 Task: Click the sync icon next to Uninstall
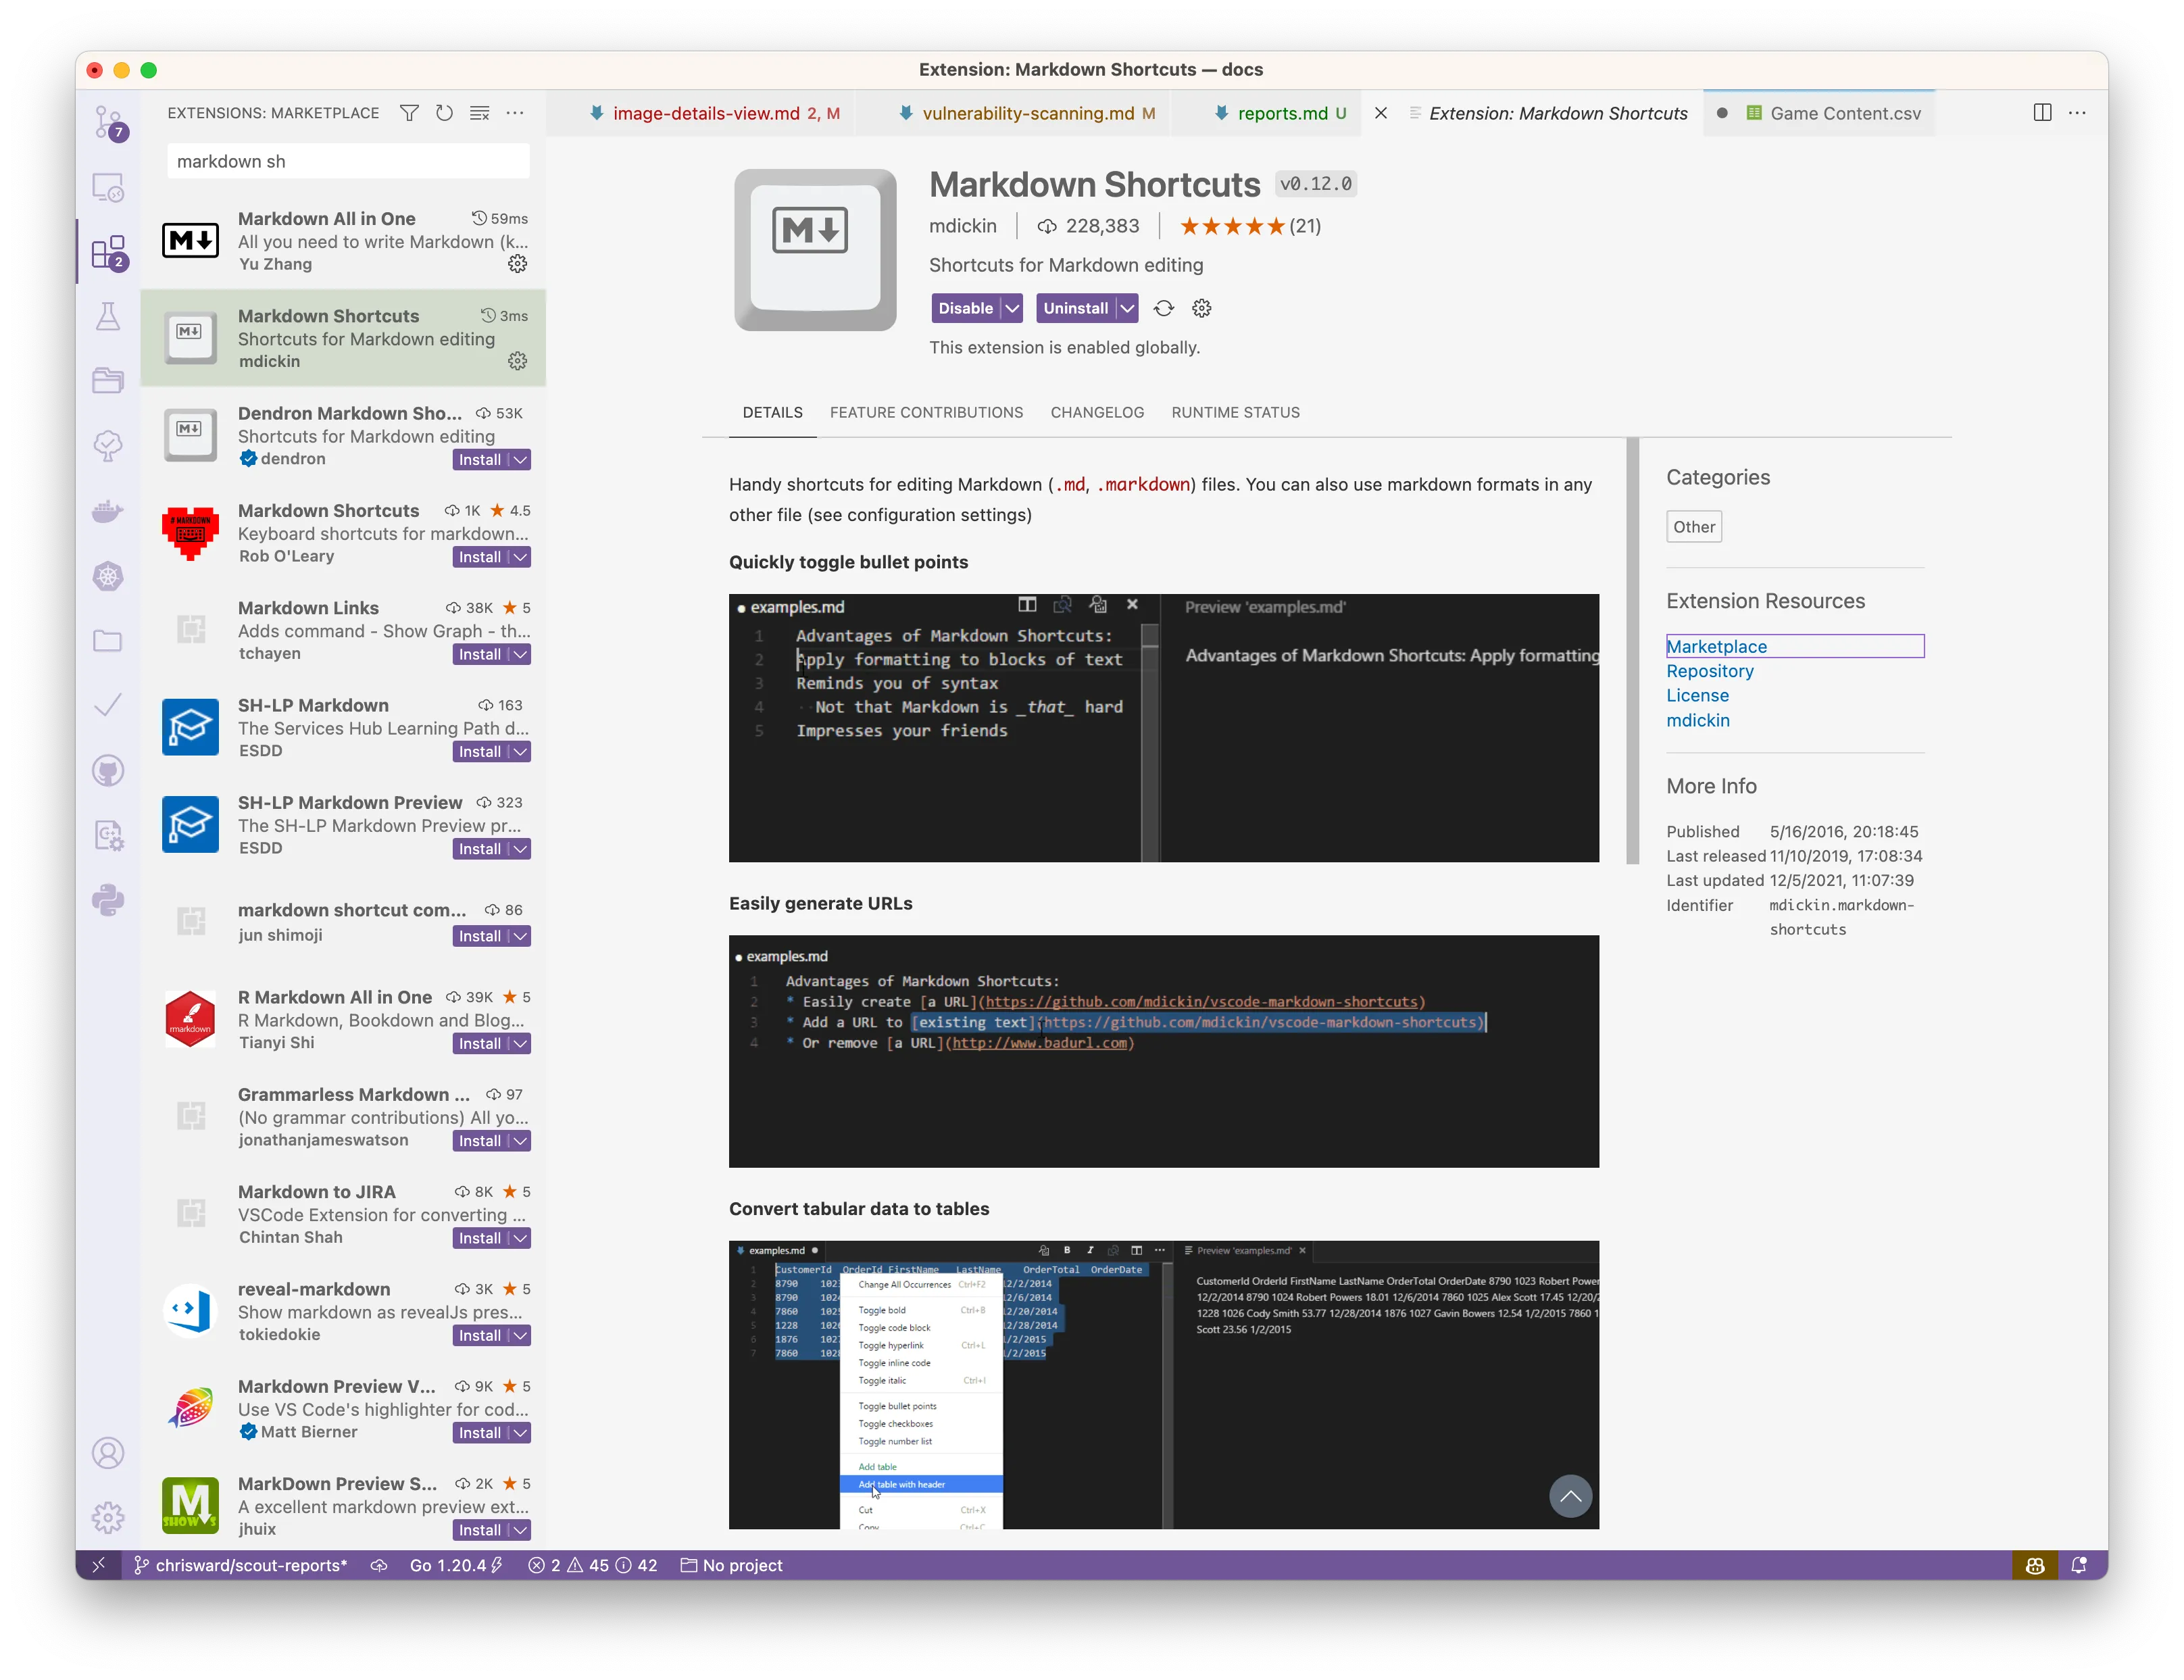(x=1163, y=308)
